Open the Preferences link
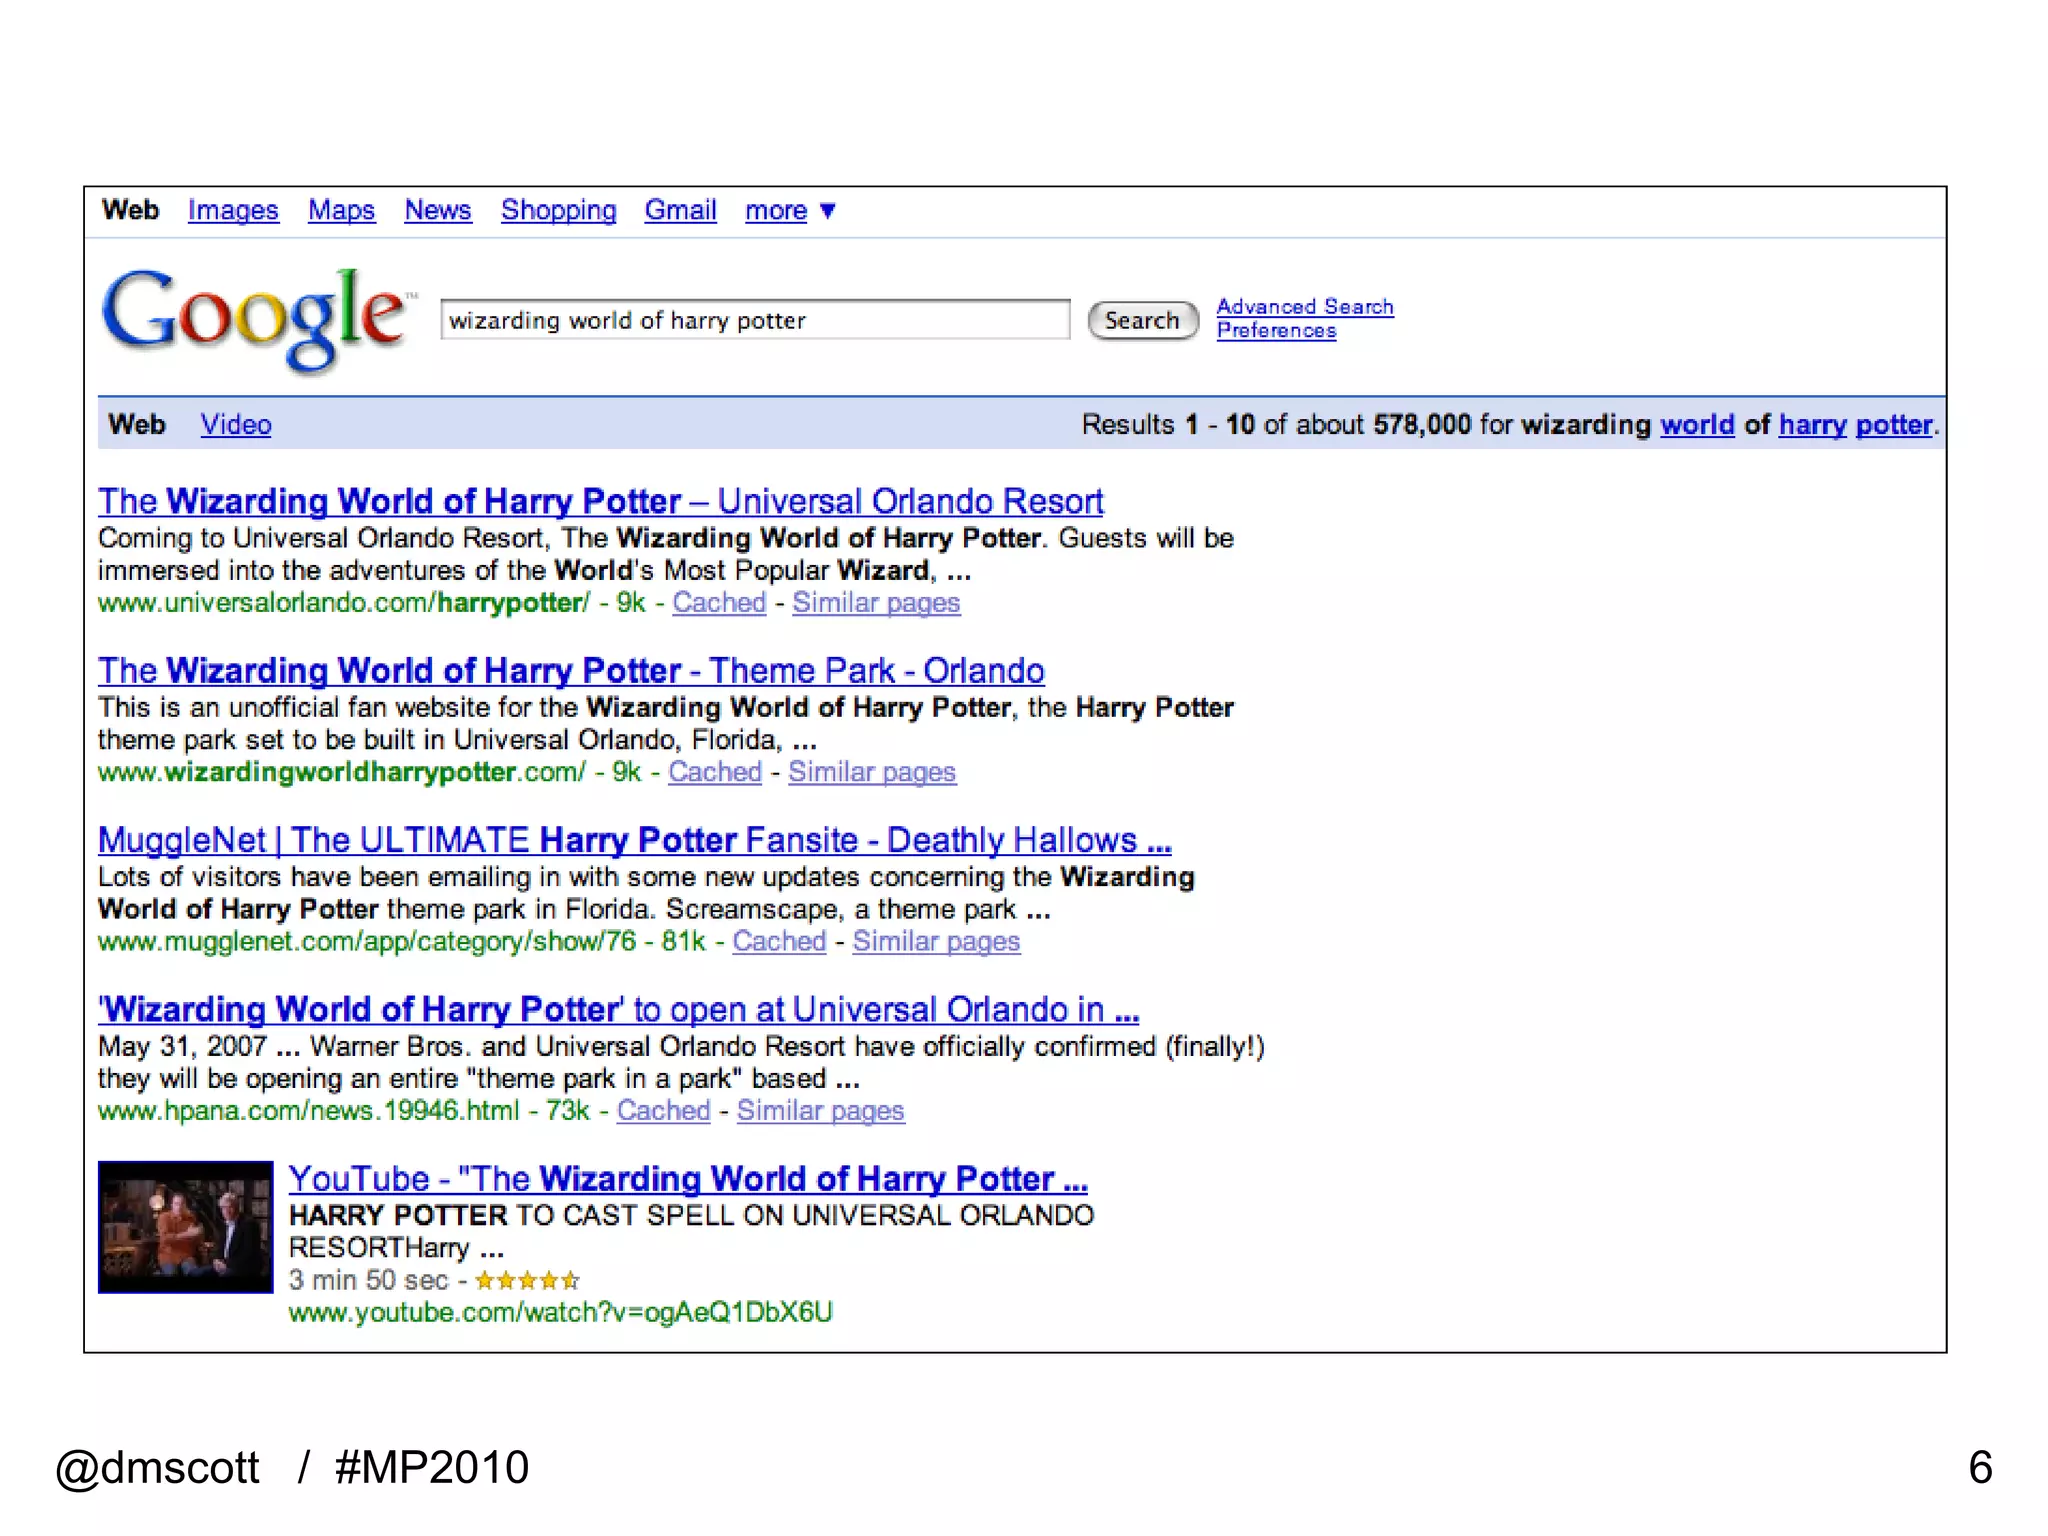Image resolution: width=2048 pixels, height=1536 pixels. coord(1276,330)
